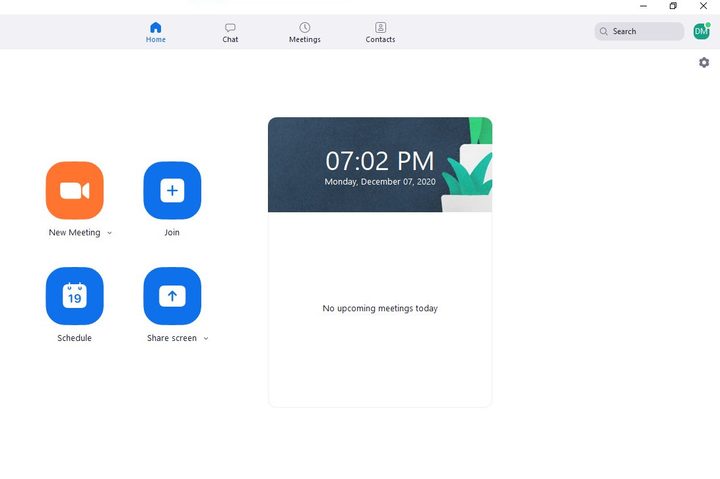Switch to the Chat tab
The image size is (720, 479).
point(230,32)
